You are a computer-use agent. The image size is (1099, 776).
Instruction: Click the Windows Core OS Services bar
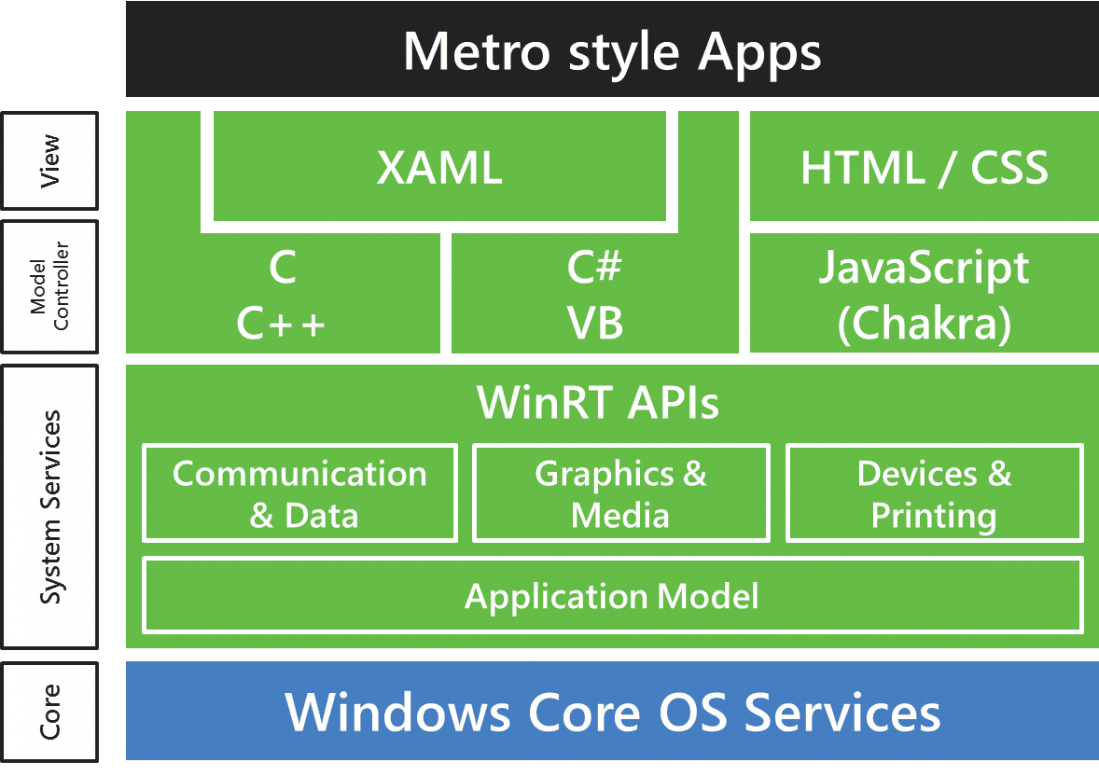[x=612, y=711]
